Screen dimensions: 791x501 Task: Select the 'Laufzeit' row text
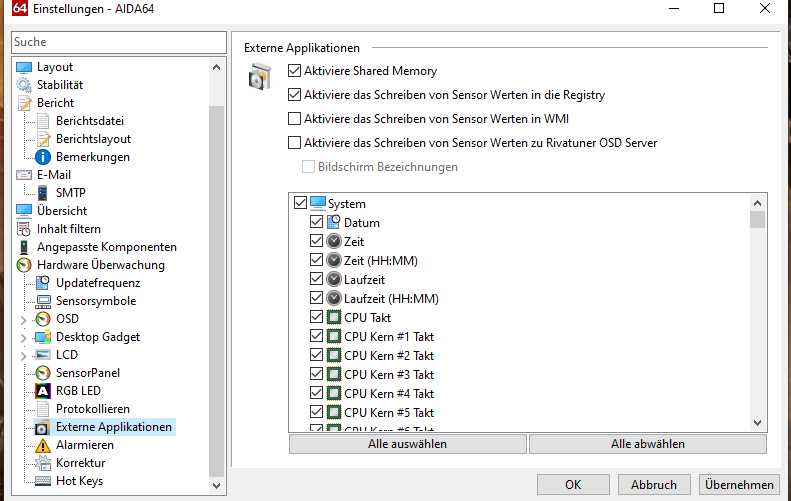point(364,280)
